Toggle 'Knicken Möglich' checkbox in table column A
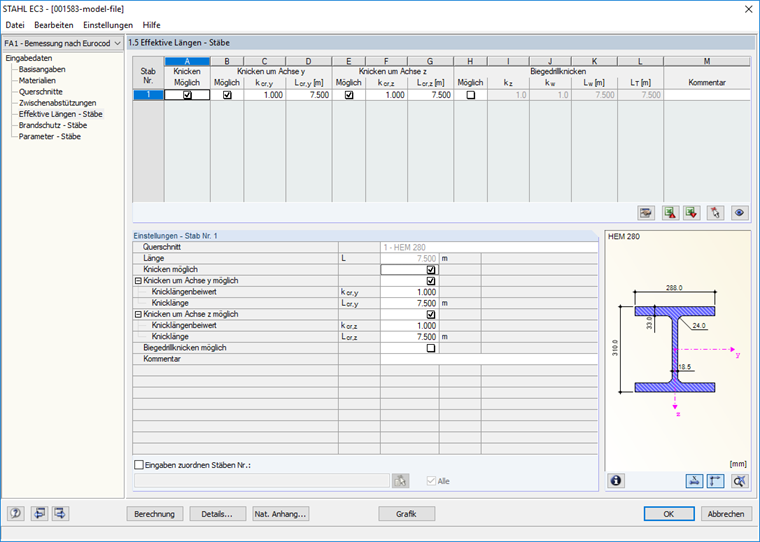This screenshot has width=760, height=542. 187,95
